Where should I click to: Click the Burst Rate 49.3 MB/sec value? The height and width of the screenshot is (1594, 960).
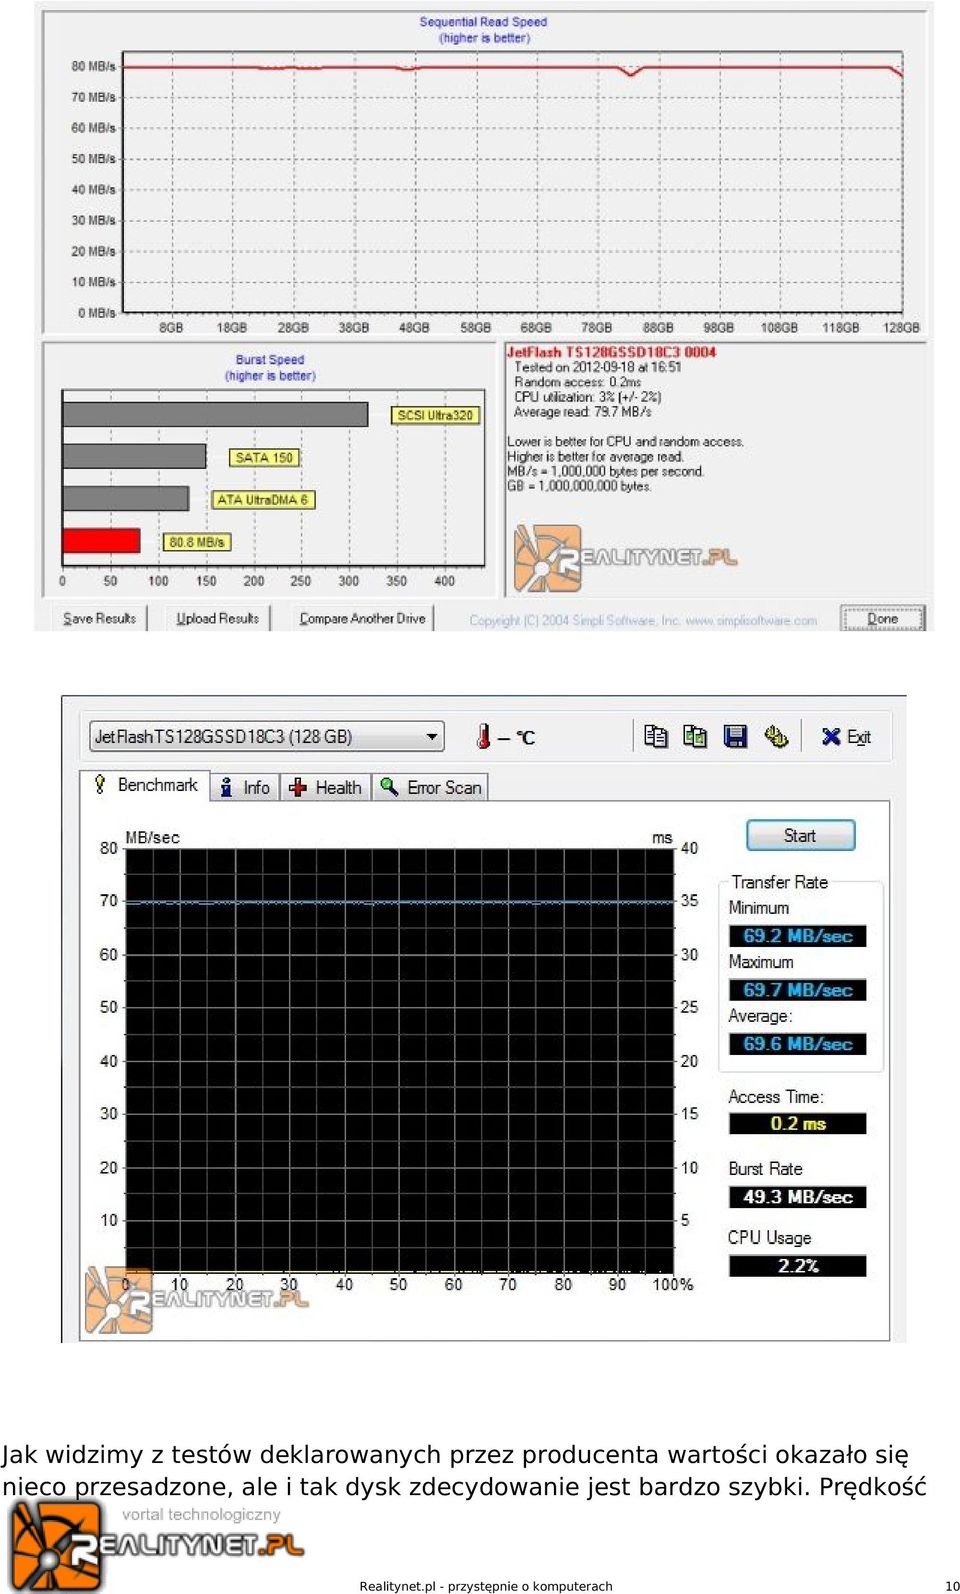pos(797,1197)
